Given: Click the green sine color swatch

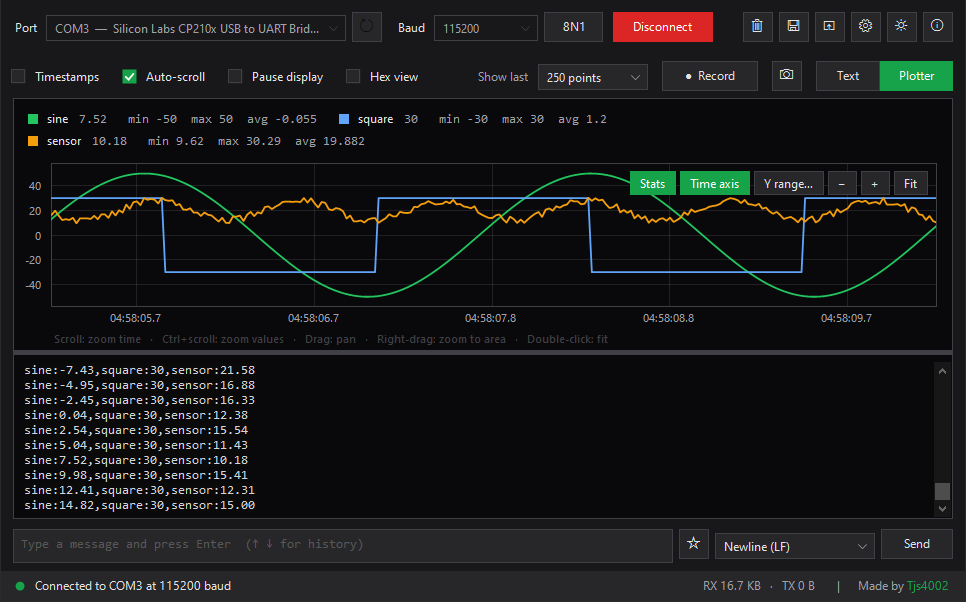Looking at the screenshot, I should (33, 119).
